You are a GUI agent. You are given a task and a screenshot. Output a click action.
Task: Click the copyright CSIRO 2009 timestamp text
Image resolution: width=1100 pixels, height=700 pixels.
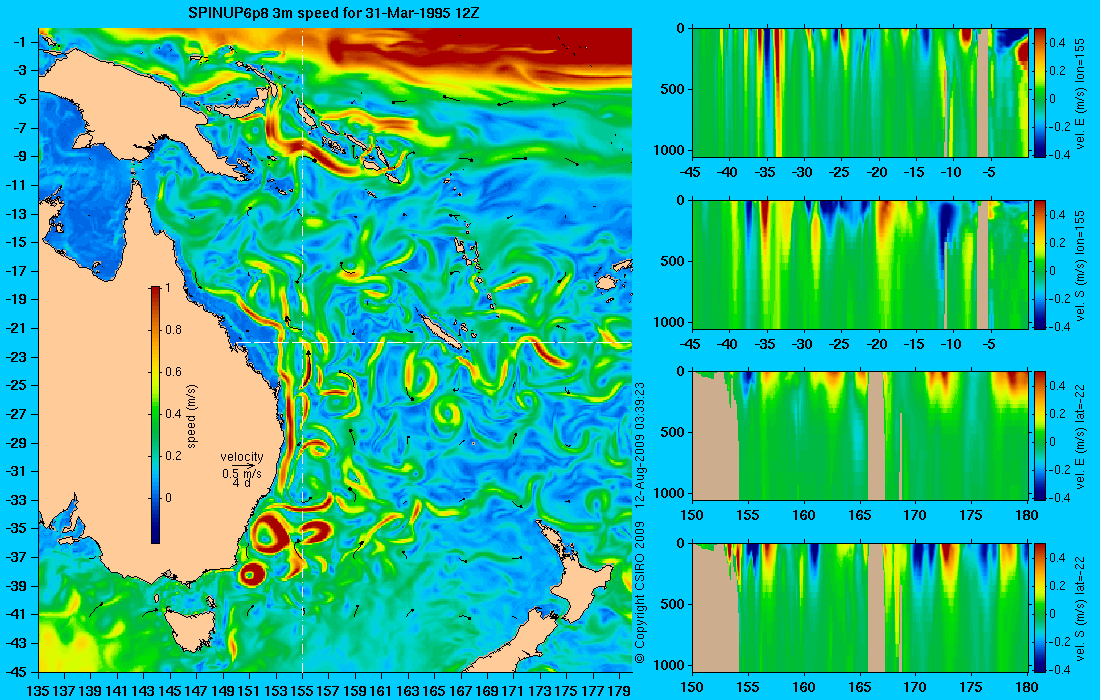(x=639, y=523)
